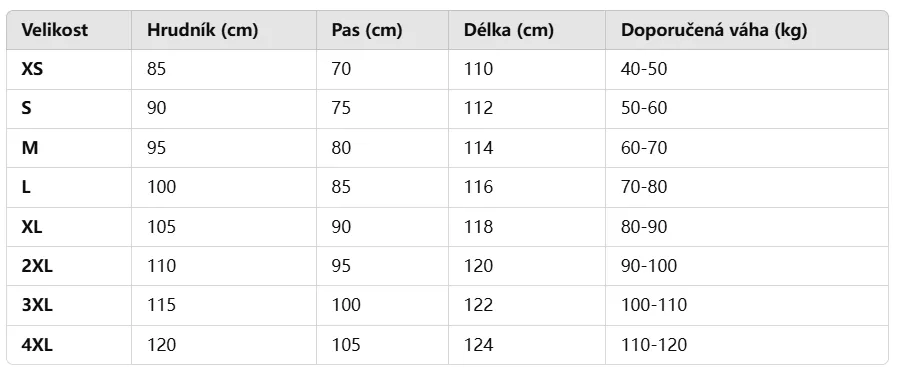898x370 pixels.
Task: Click the Hrudník (cm) column header
Action: tap(203, 30)
